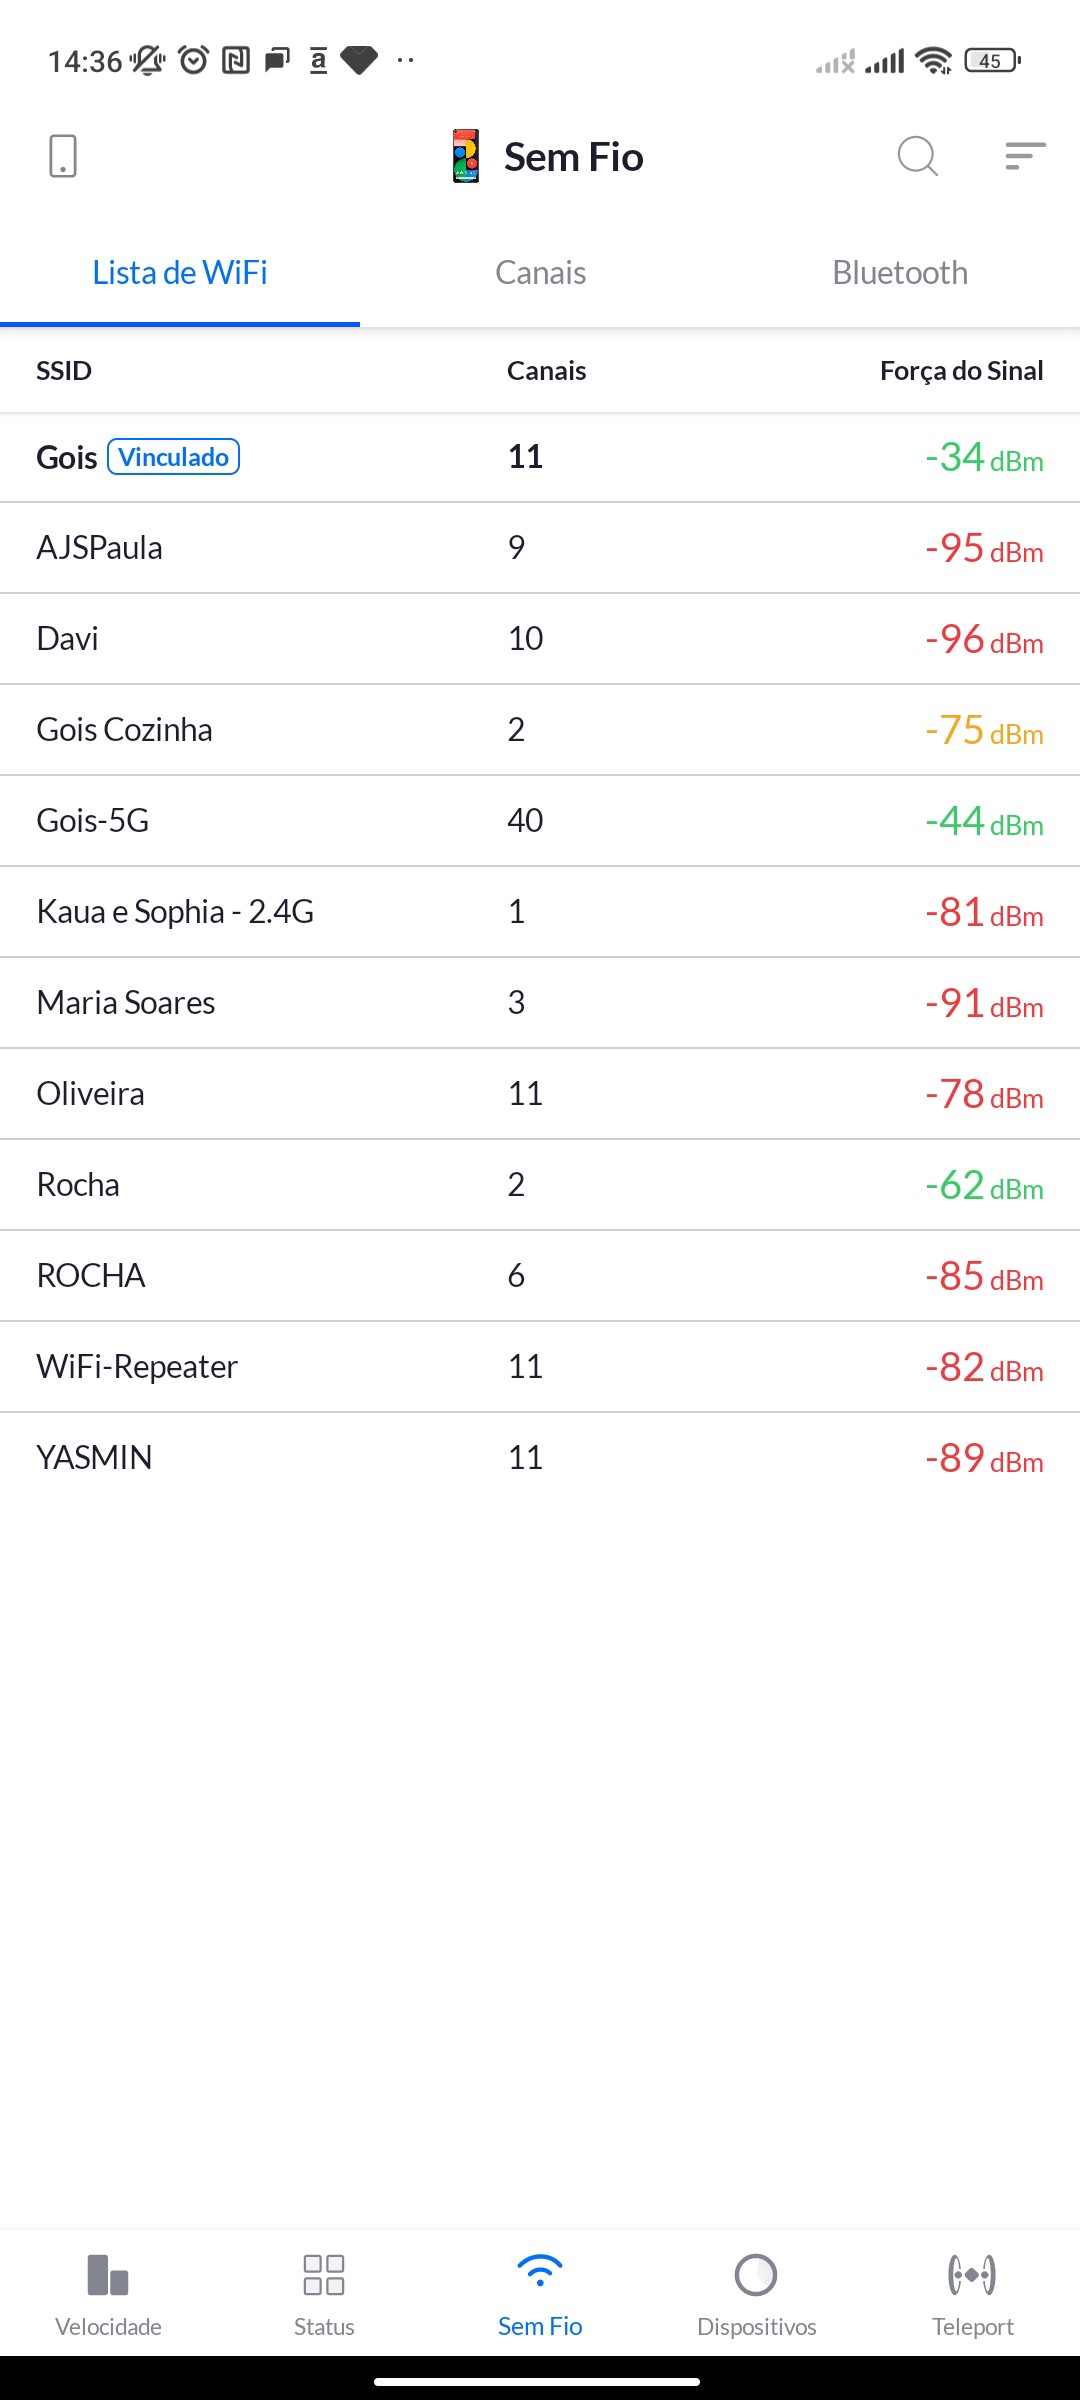
Task: Sort by Força do Sinal column header
Action: 961,371
